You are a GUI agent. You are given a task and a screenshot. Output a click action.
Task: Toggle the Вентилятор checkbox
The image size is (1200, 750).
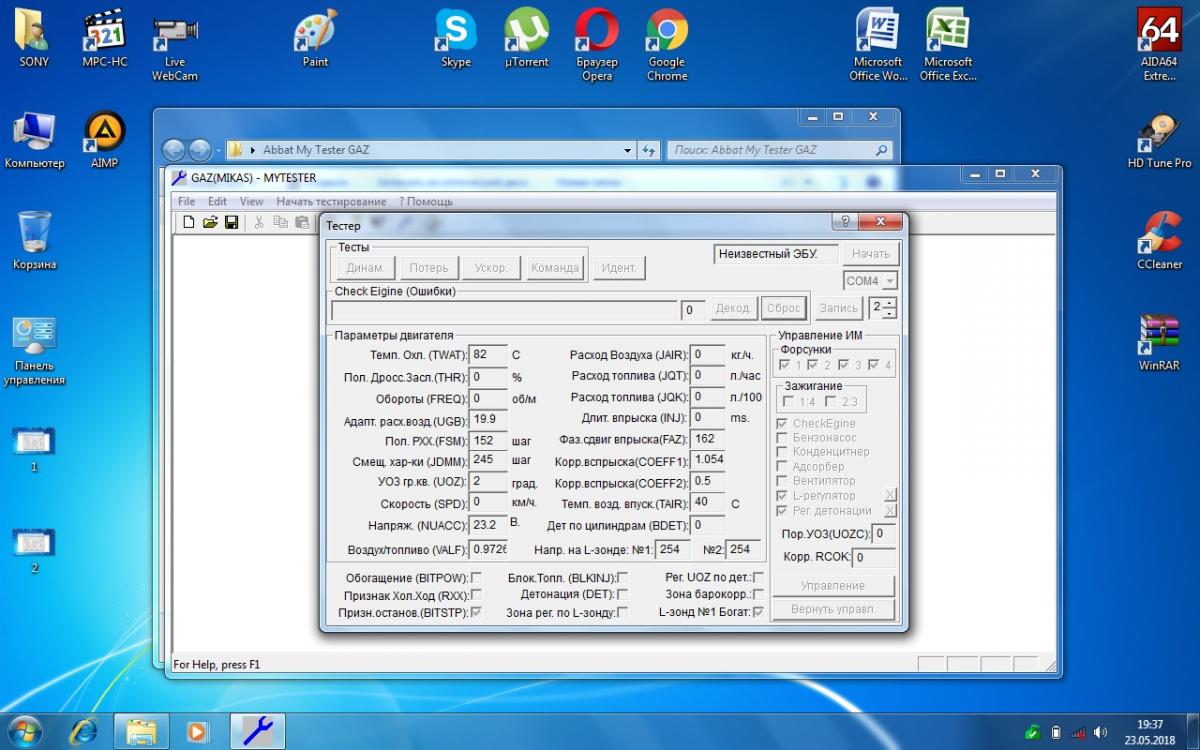pyautogui.click(x=783, y=481)
